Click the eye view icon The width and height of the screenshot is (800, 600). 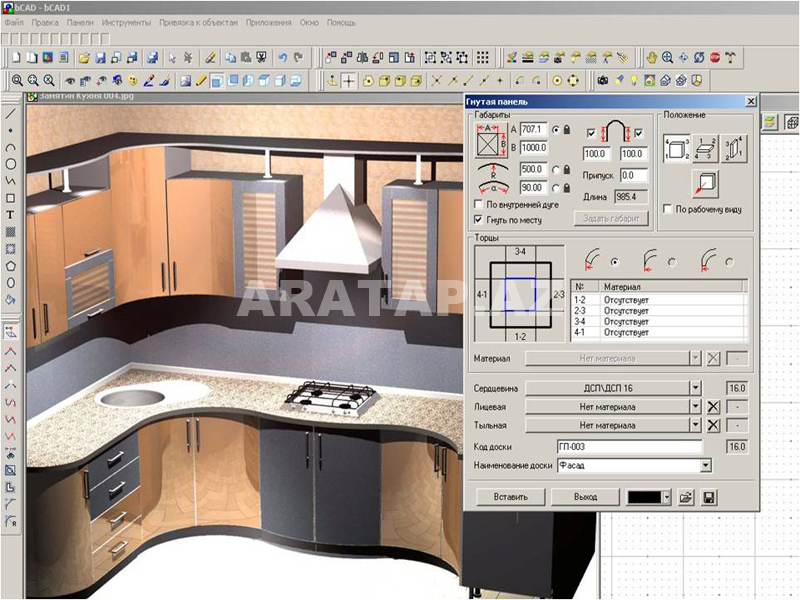pyautogui.click(x=70, y=81)
